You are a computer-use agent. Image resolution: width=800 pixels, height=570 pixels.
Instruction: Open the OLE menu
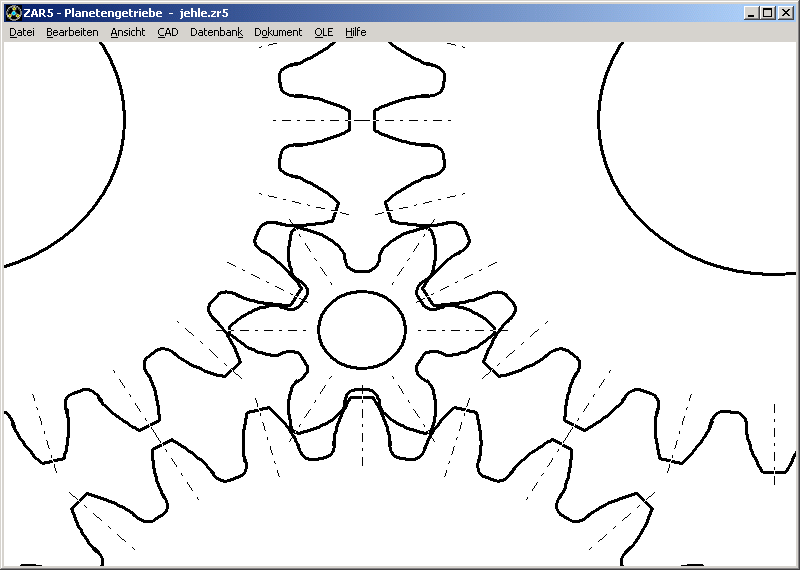tap(324, 32)
